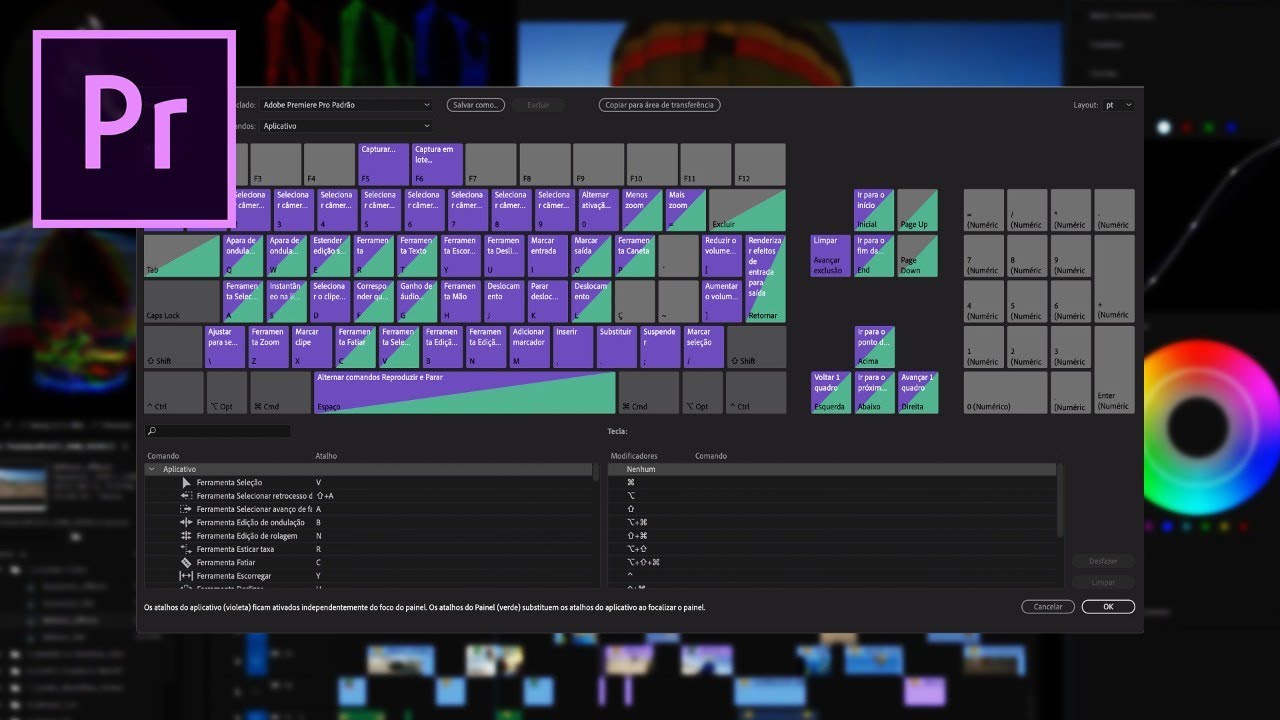This screenshot has width=1280, height=720.
Task: Click the Ferramenta Esticar taxa icon
Action: click(x=186, y=549)
